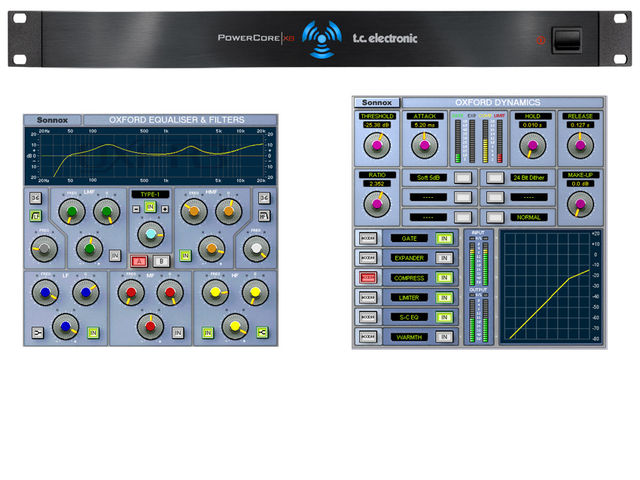
Task: Click the GATE access button
Action: [368, 238]
